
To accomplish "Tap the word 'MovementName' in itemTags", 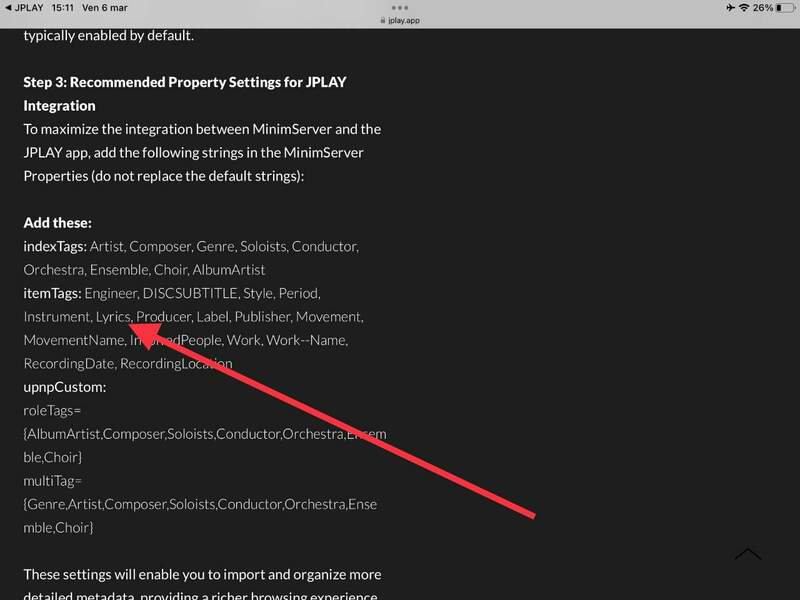I will 74,340.
